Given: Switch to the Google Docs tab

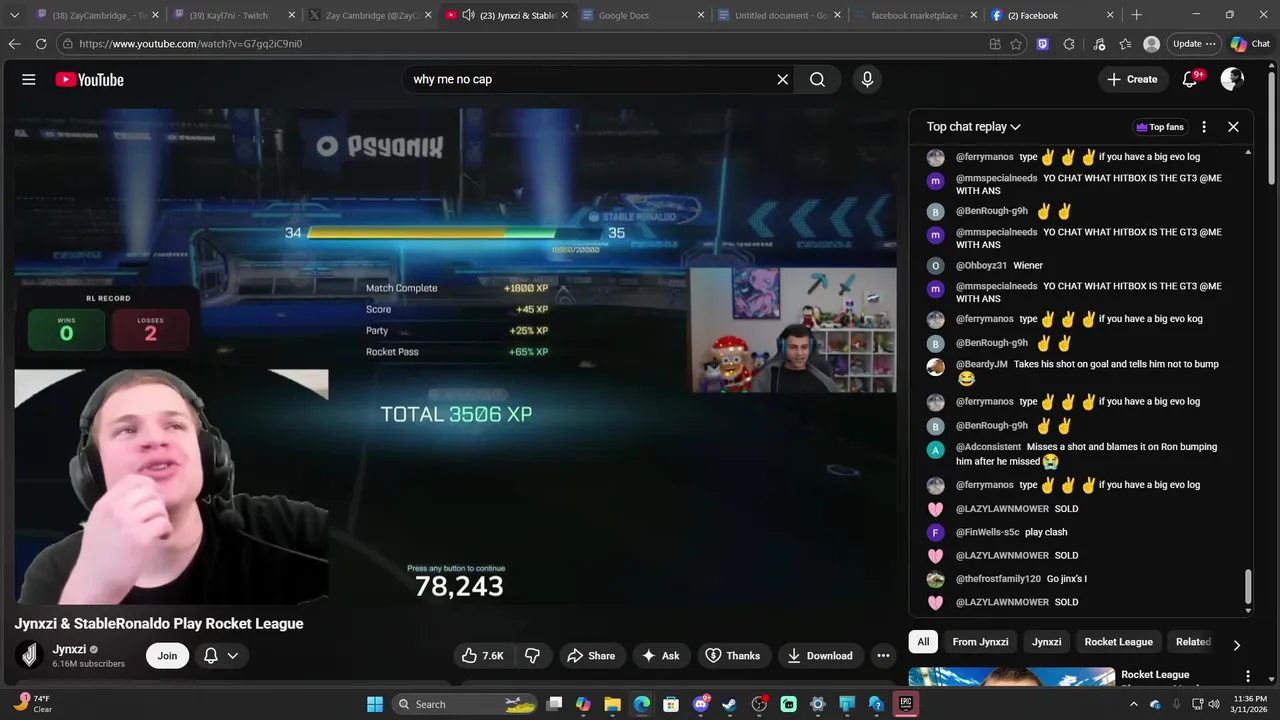Looking at the screenshot, I should (x=643, y=15).
